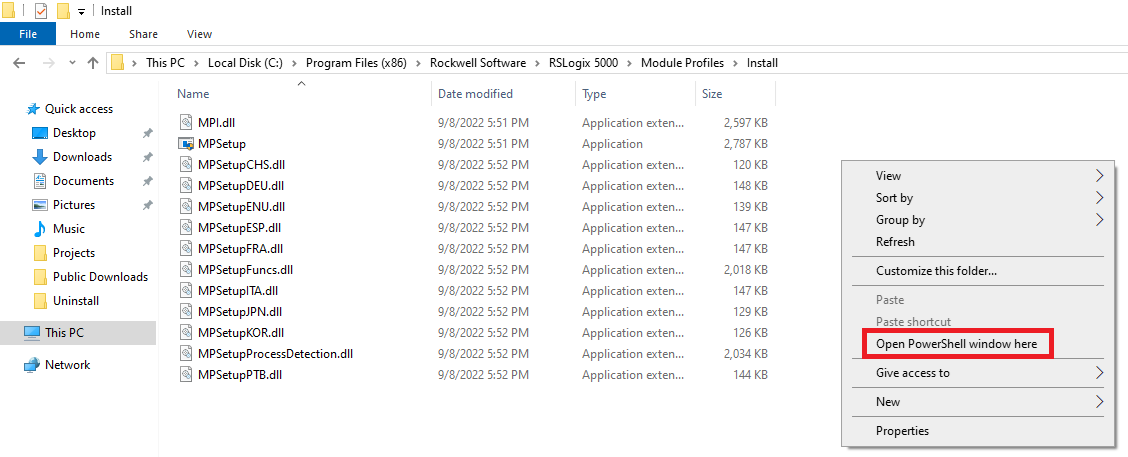Open the File tab
Image resolution: width=1128 pixels, height=457 pixels.
pos(28,34)
